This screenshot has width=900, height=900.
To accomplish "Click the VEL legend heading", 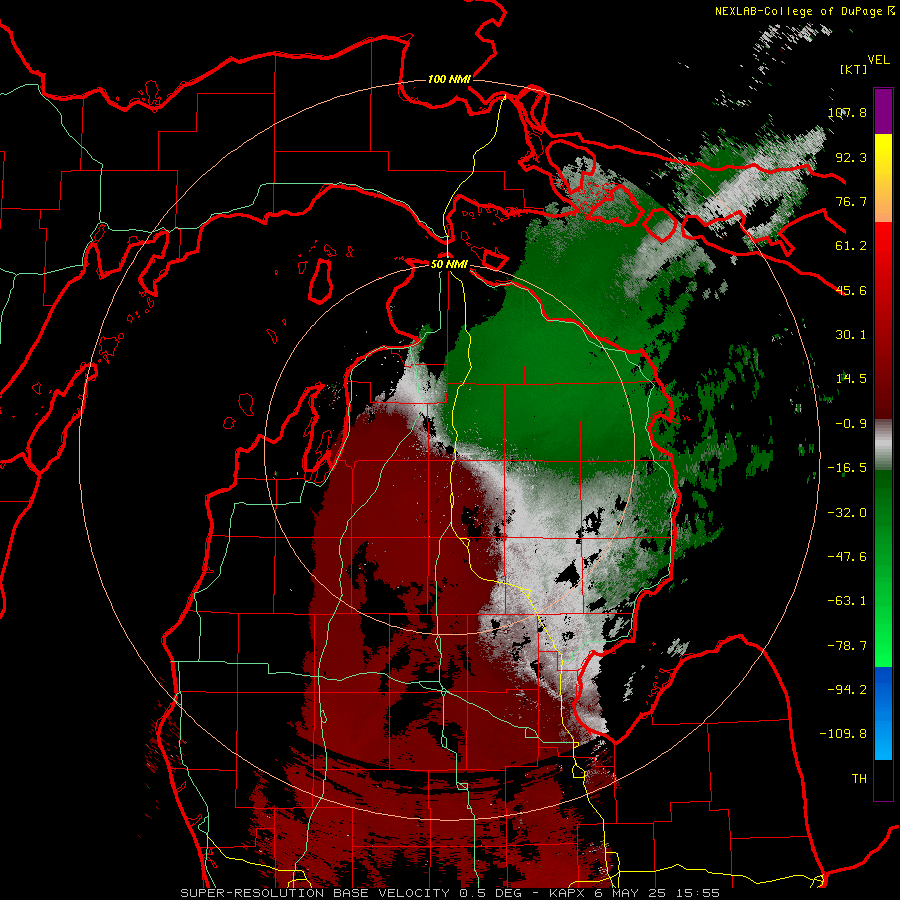I will point(878,60).
